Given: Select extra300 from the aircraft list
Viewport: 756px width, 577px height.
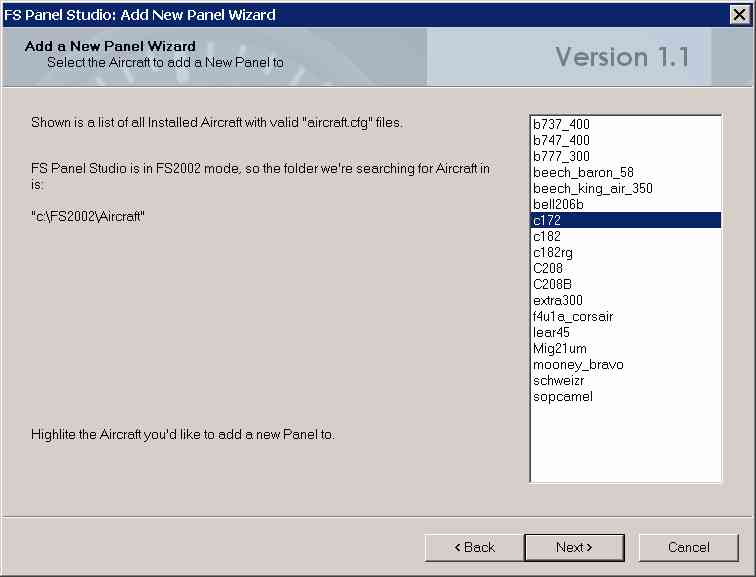Looking at the screenshot, I should pos(625,300).
